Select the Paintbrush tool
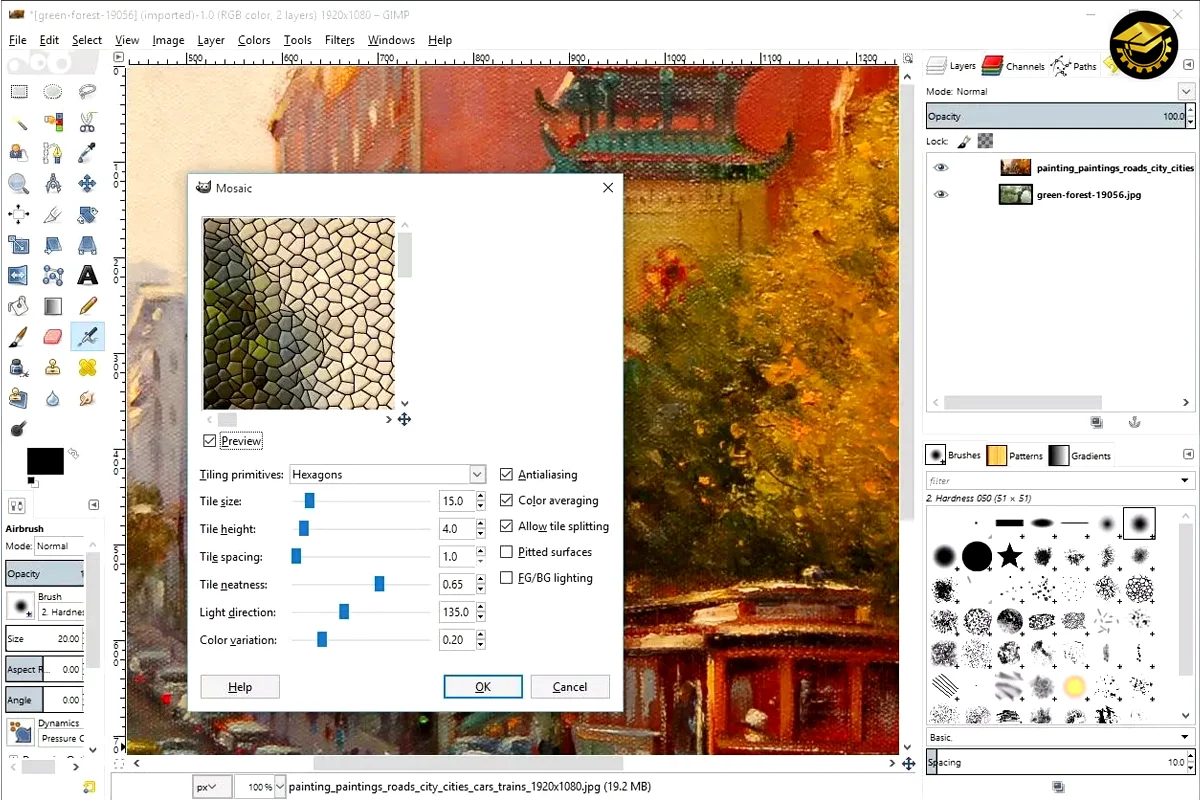Screen dimensions: 1200x800 (18, 337)
